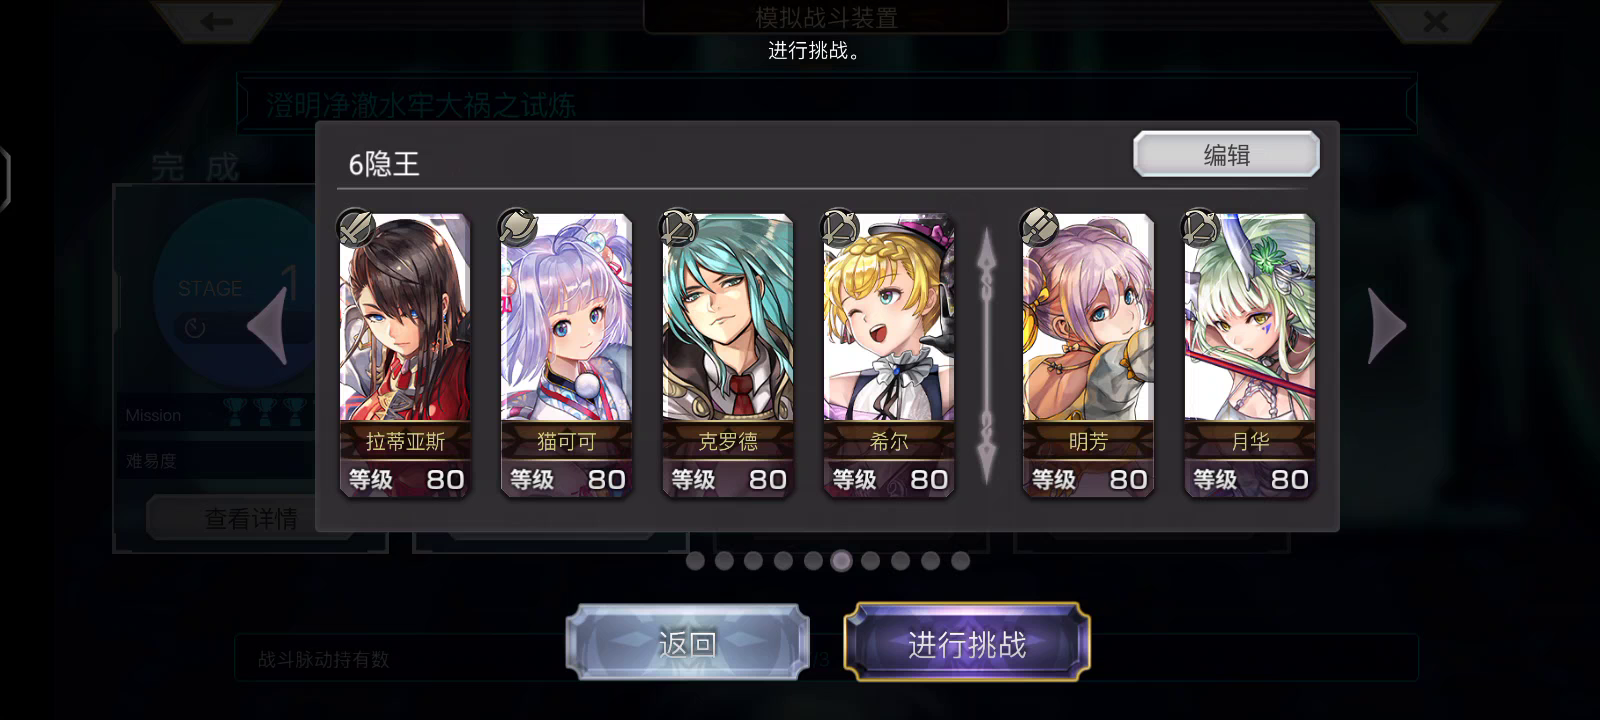1600x720 pixels.
Task: Open party editing with 编辑 button
Action: (1226, 155)
